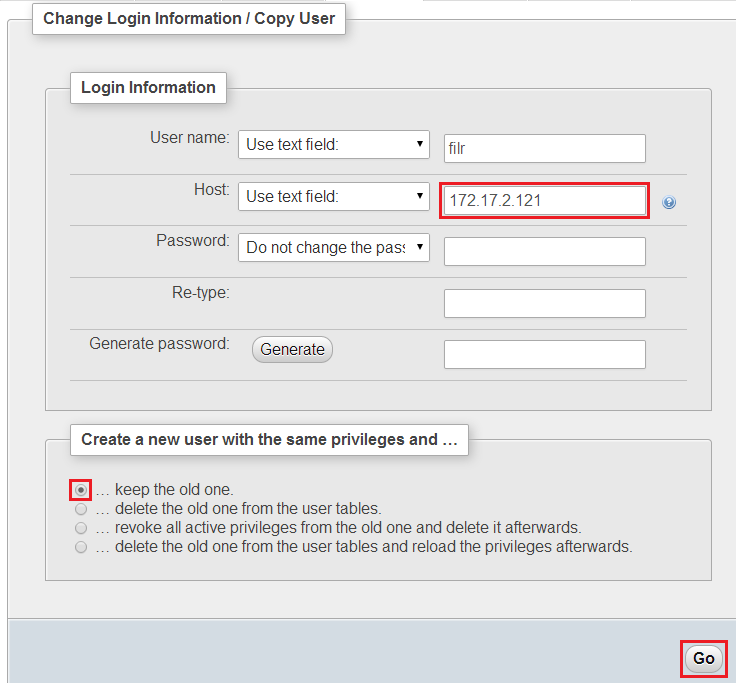Open the User name 'Use text field' dropdown
Screen dimensions: 736x683
[334, 145]
